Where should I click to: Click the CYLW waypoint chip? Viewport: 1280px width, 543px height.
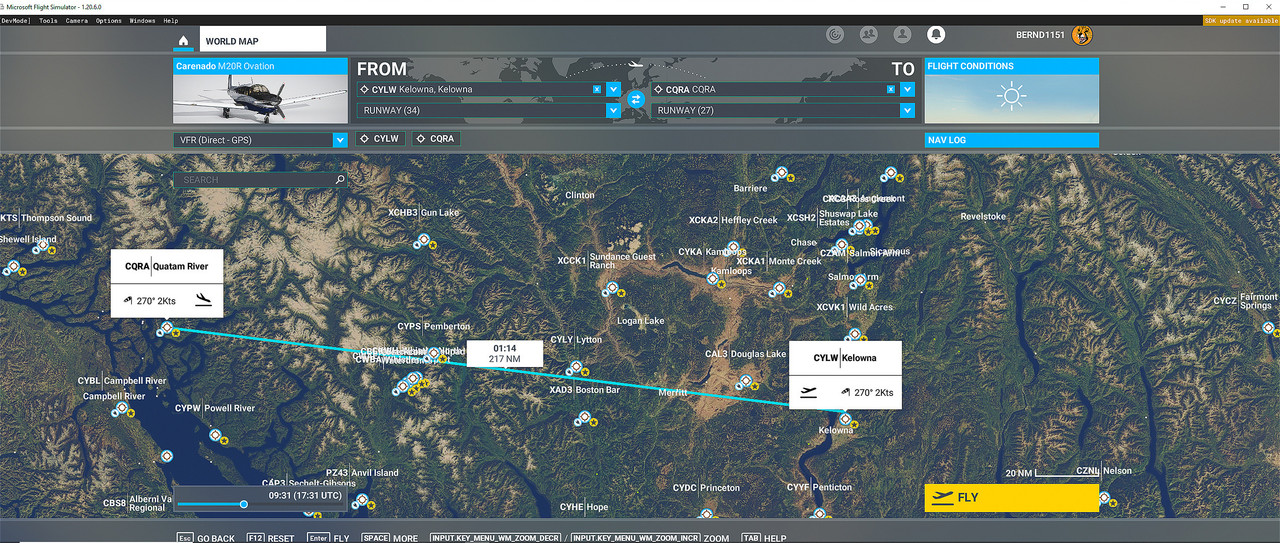(381, 139)
